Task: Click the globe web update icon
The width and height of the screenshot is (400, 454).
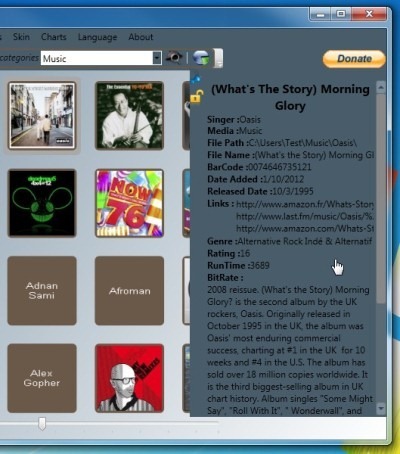Action: click(201, 58)
